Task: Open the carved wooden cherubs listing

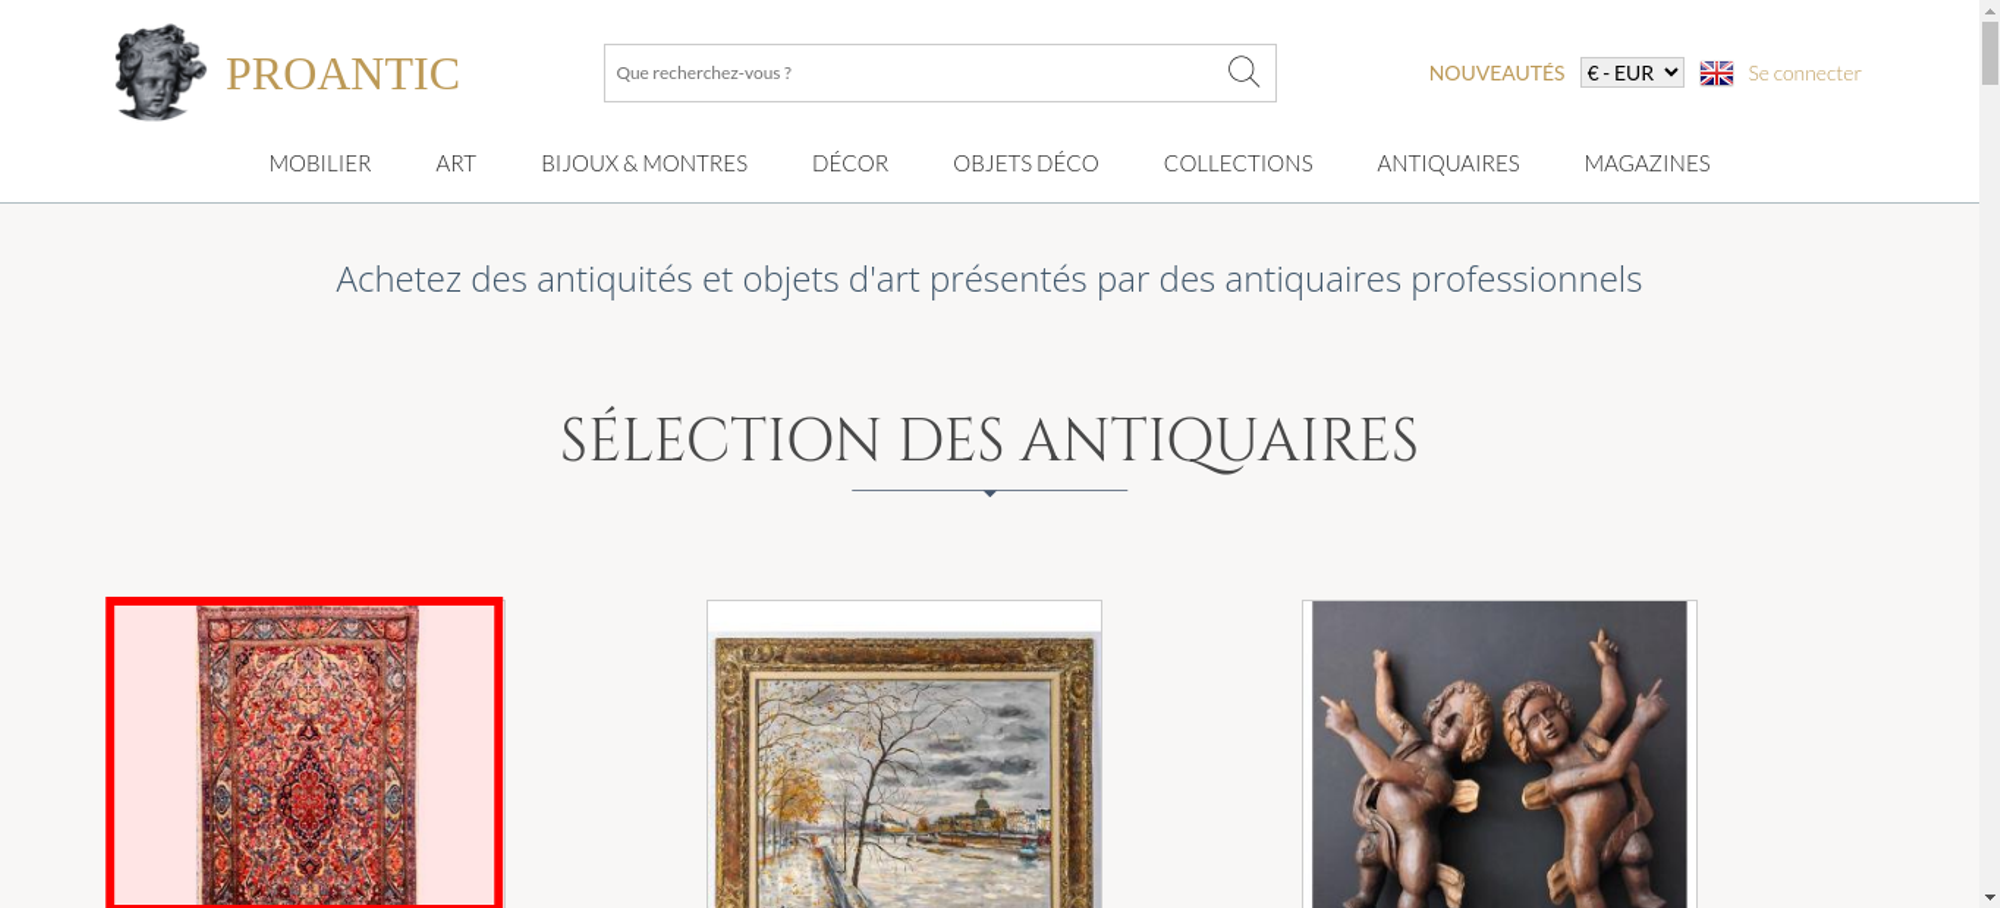Action: [1499, 755]
